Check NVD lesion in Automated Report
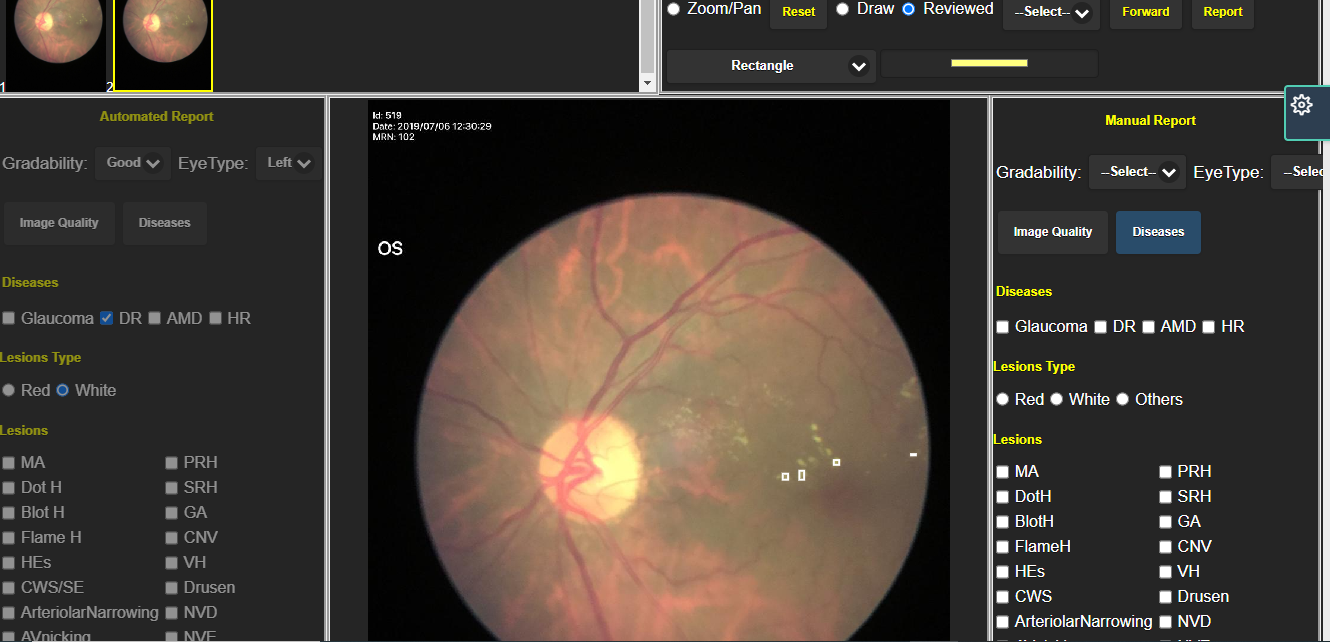This screenshot has height=642, width=1330. [172, 613]
